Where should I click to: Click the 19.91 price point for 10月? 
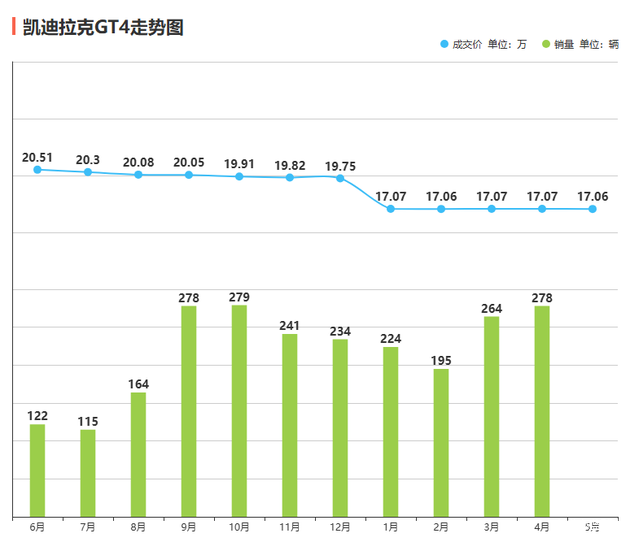pyautogui.click(x=239, y=177)
